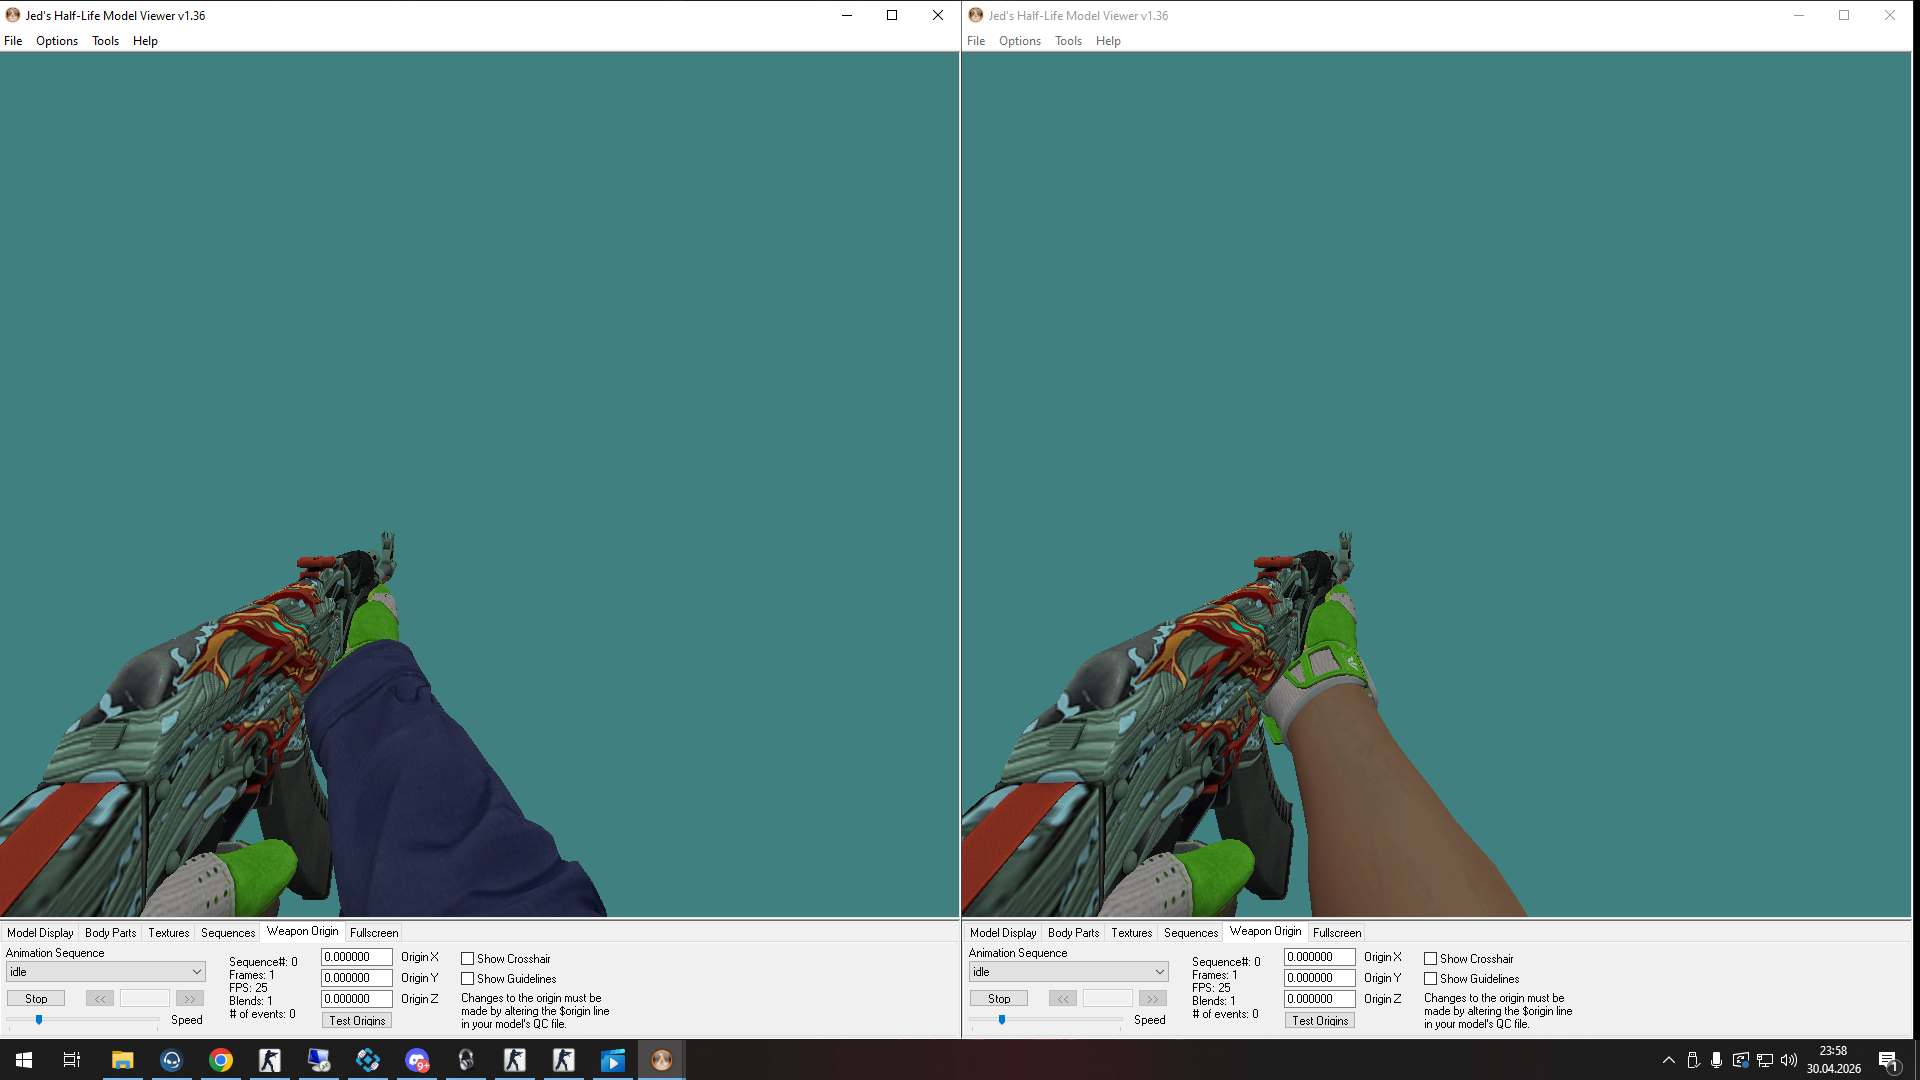Viewport: 1920px width, 1080px height.
Task: Open Task View from the taskbar
Action: coord(72,1060)
